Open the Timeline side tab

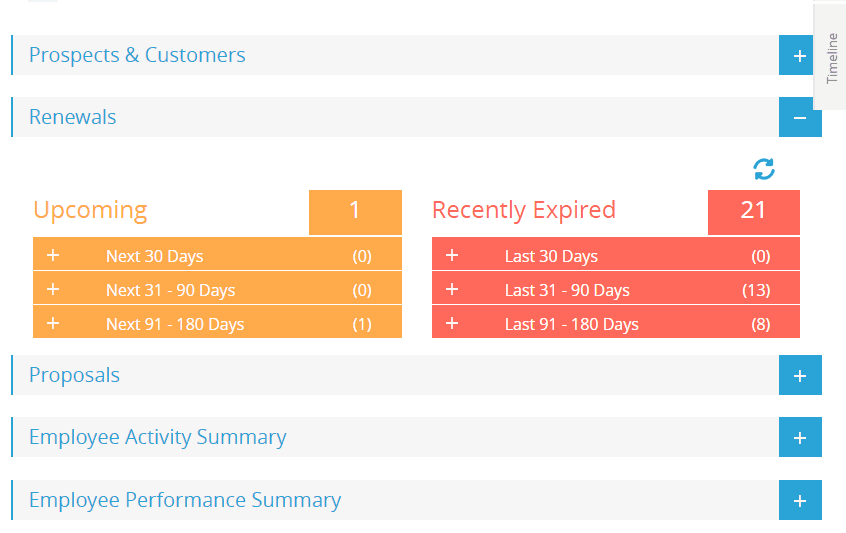832,58
